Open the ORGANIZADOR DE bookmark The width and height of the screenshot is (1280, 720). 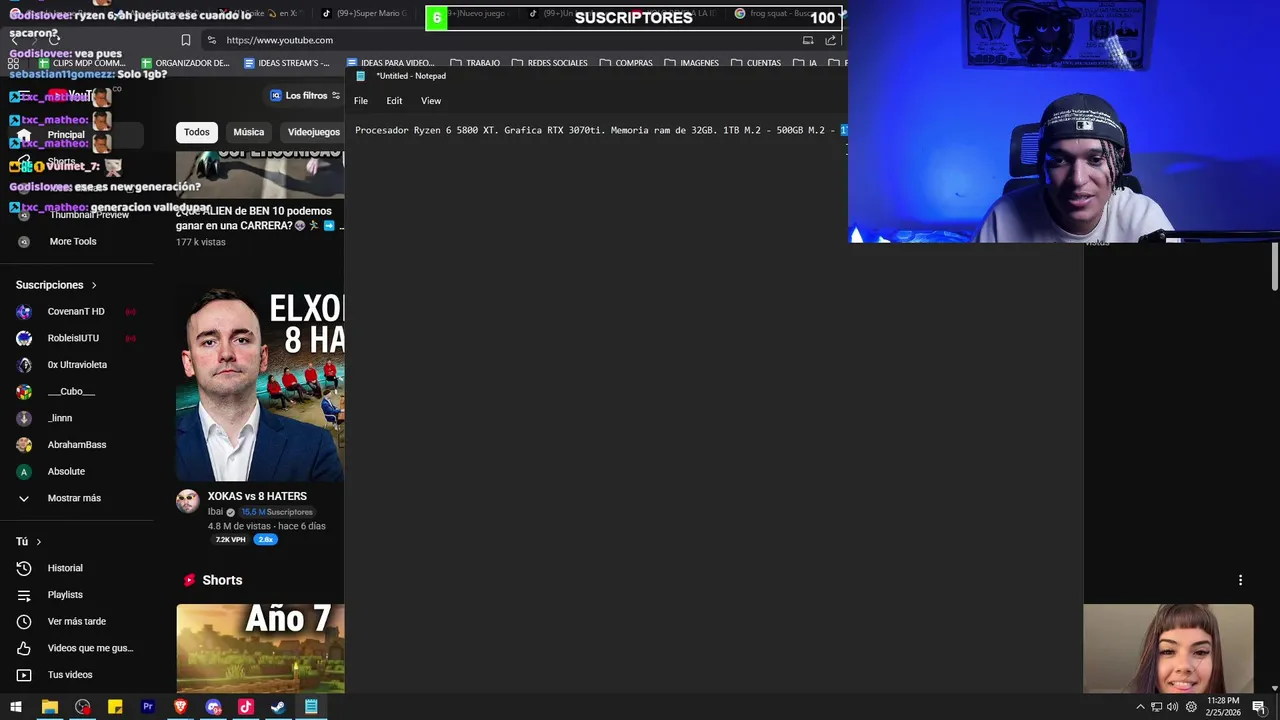(x=185, y=63)
